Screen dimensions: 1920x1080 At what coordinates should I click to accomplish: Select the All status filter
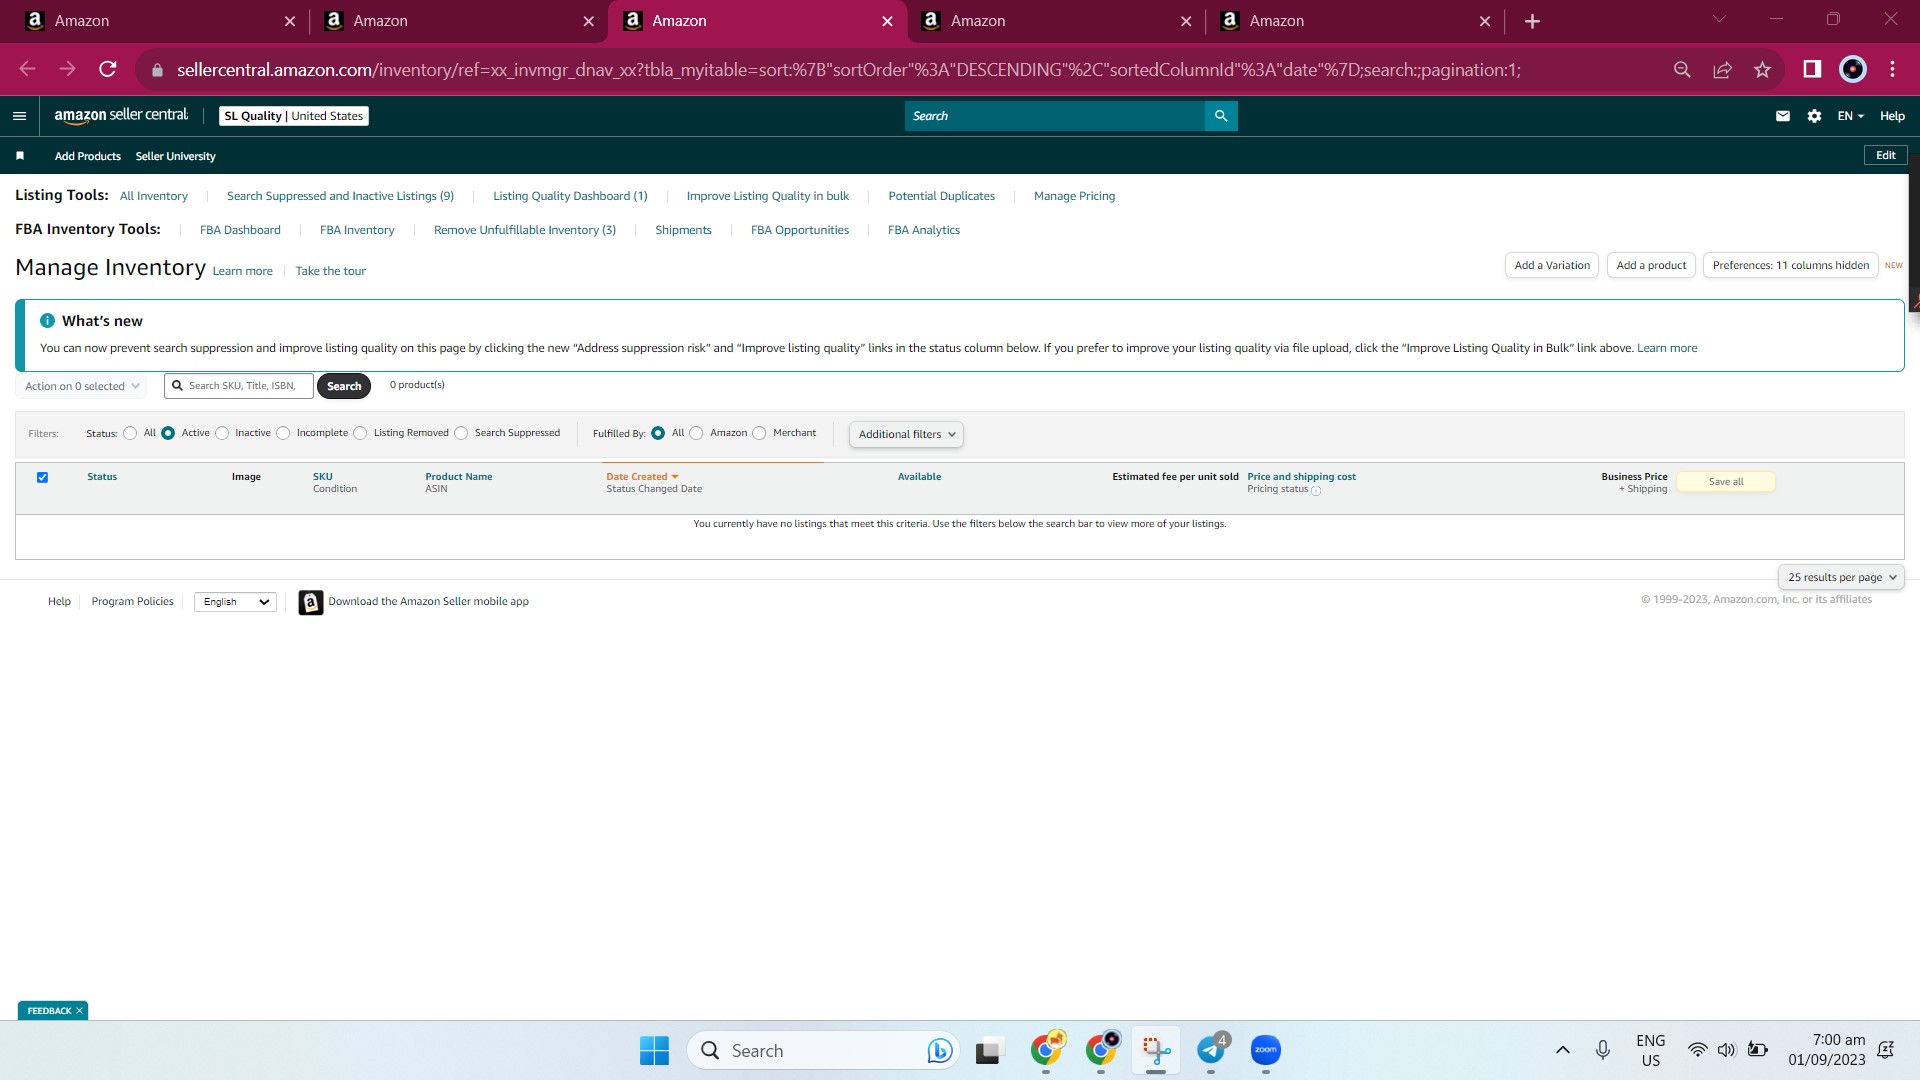130,433
